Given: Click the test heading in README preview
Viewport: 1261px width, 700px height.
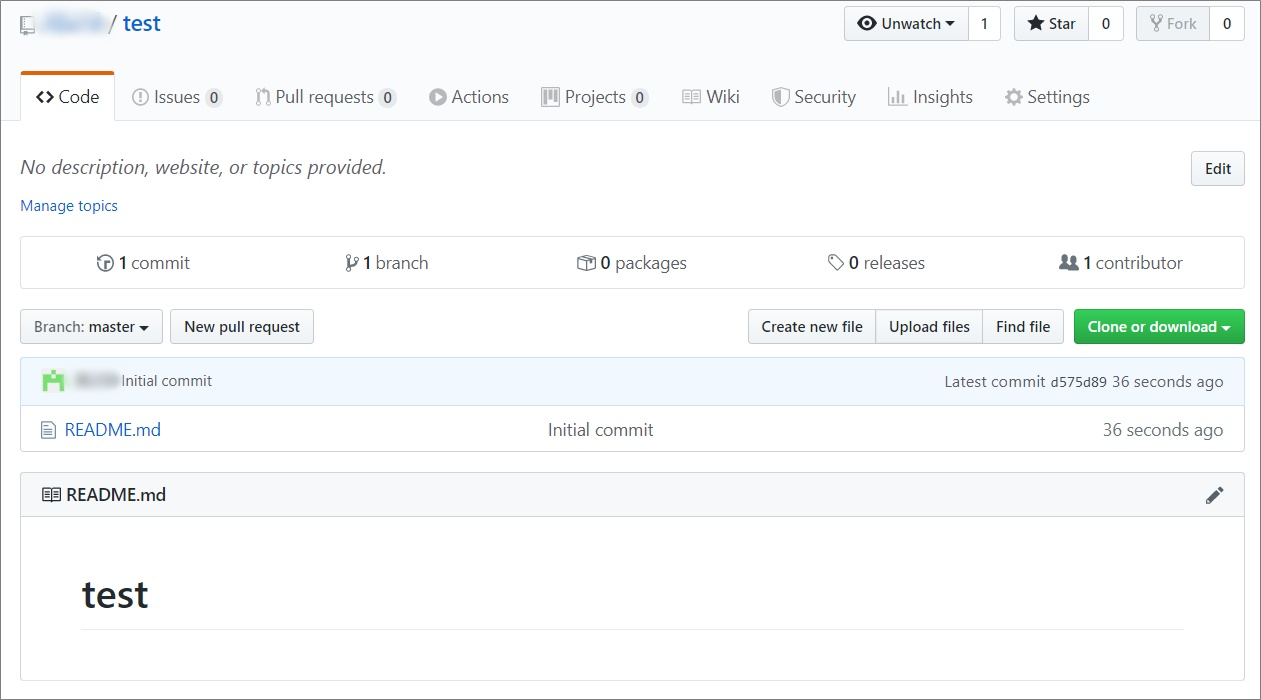Looking at the screenshot, I should [x=115, y=595].
